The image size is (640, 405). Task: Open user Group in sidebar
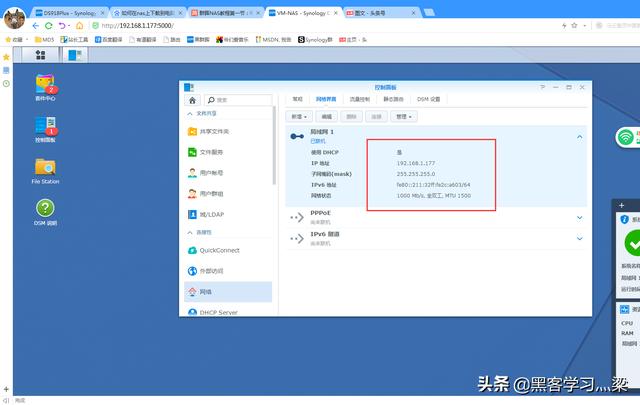pyautogui.click(x=228, y=194)
